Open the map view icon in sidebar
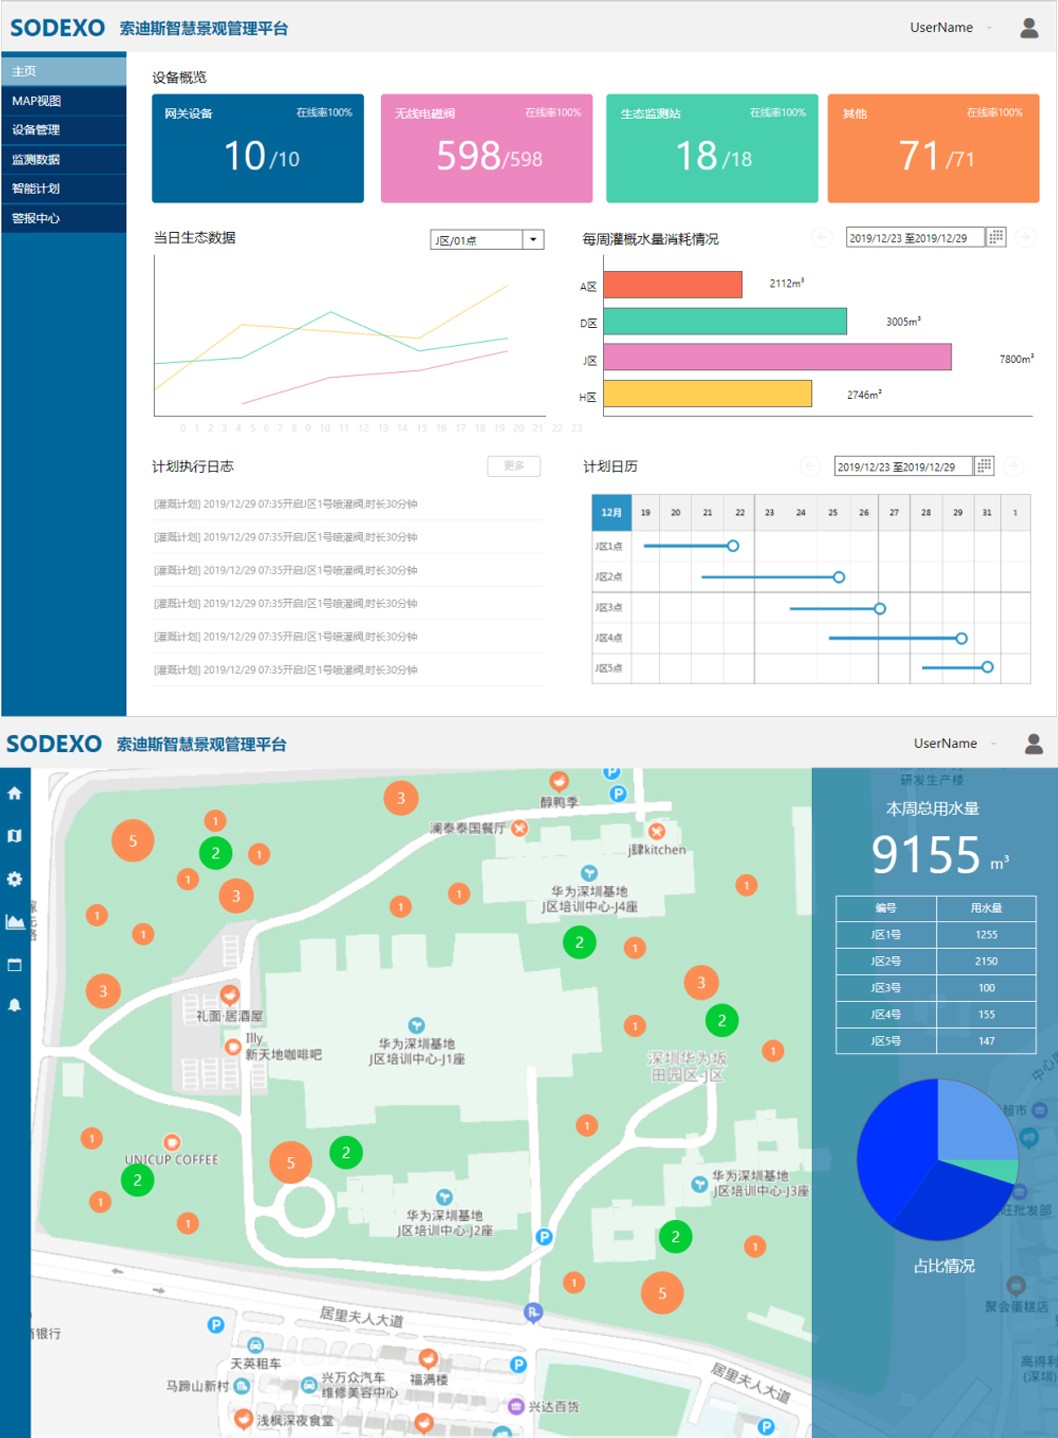1058x1438 pixels. (14, 836)
